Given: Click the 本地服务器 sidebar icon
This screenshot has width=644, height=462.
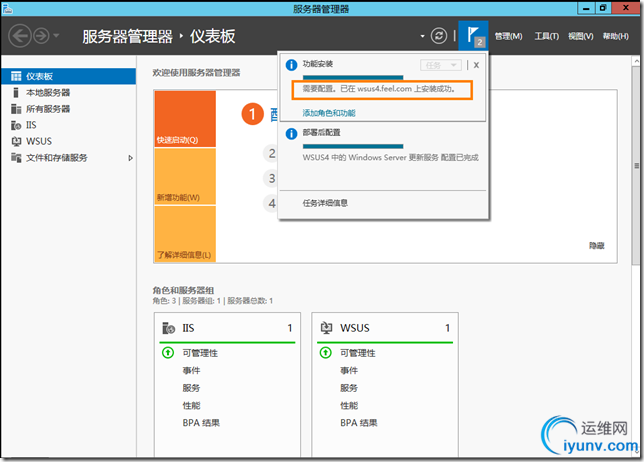Looking at the screenshot, I should coord(16,93).
